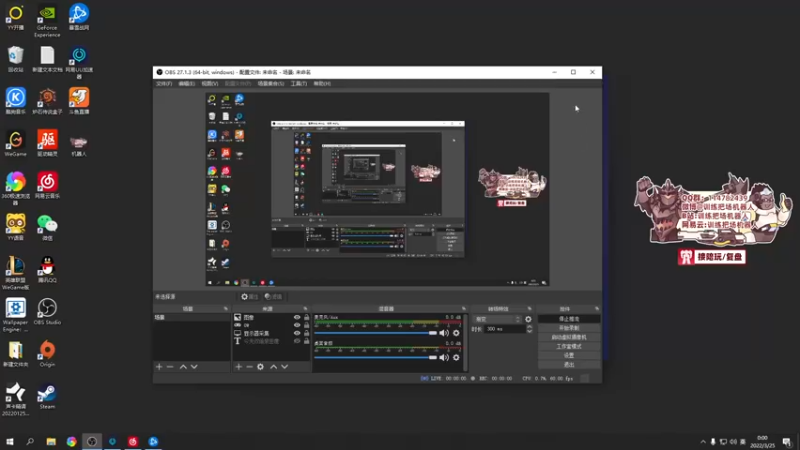Adjust the desktop audio volume slider
The image size is (800, 450).
click(x=376, y=358)
